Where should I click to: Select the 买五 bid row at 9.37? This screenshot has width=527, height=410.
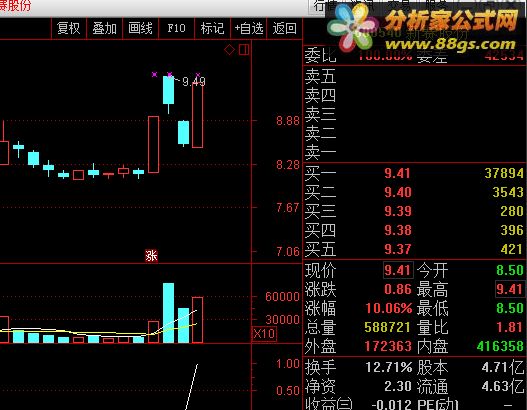414,249
